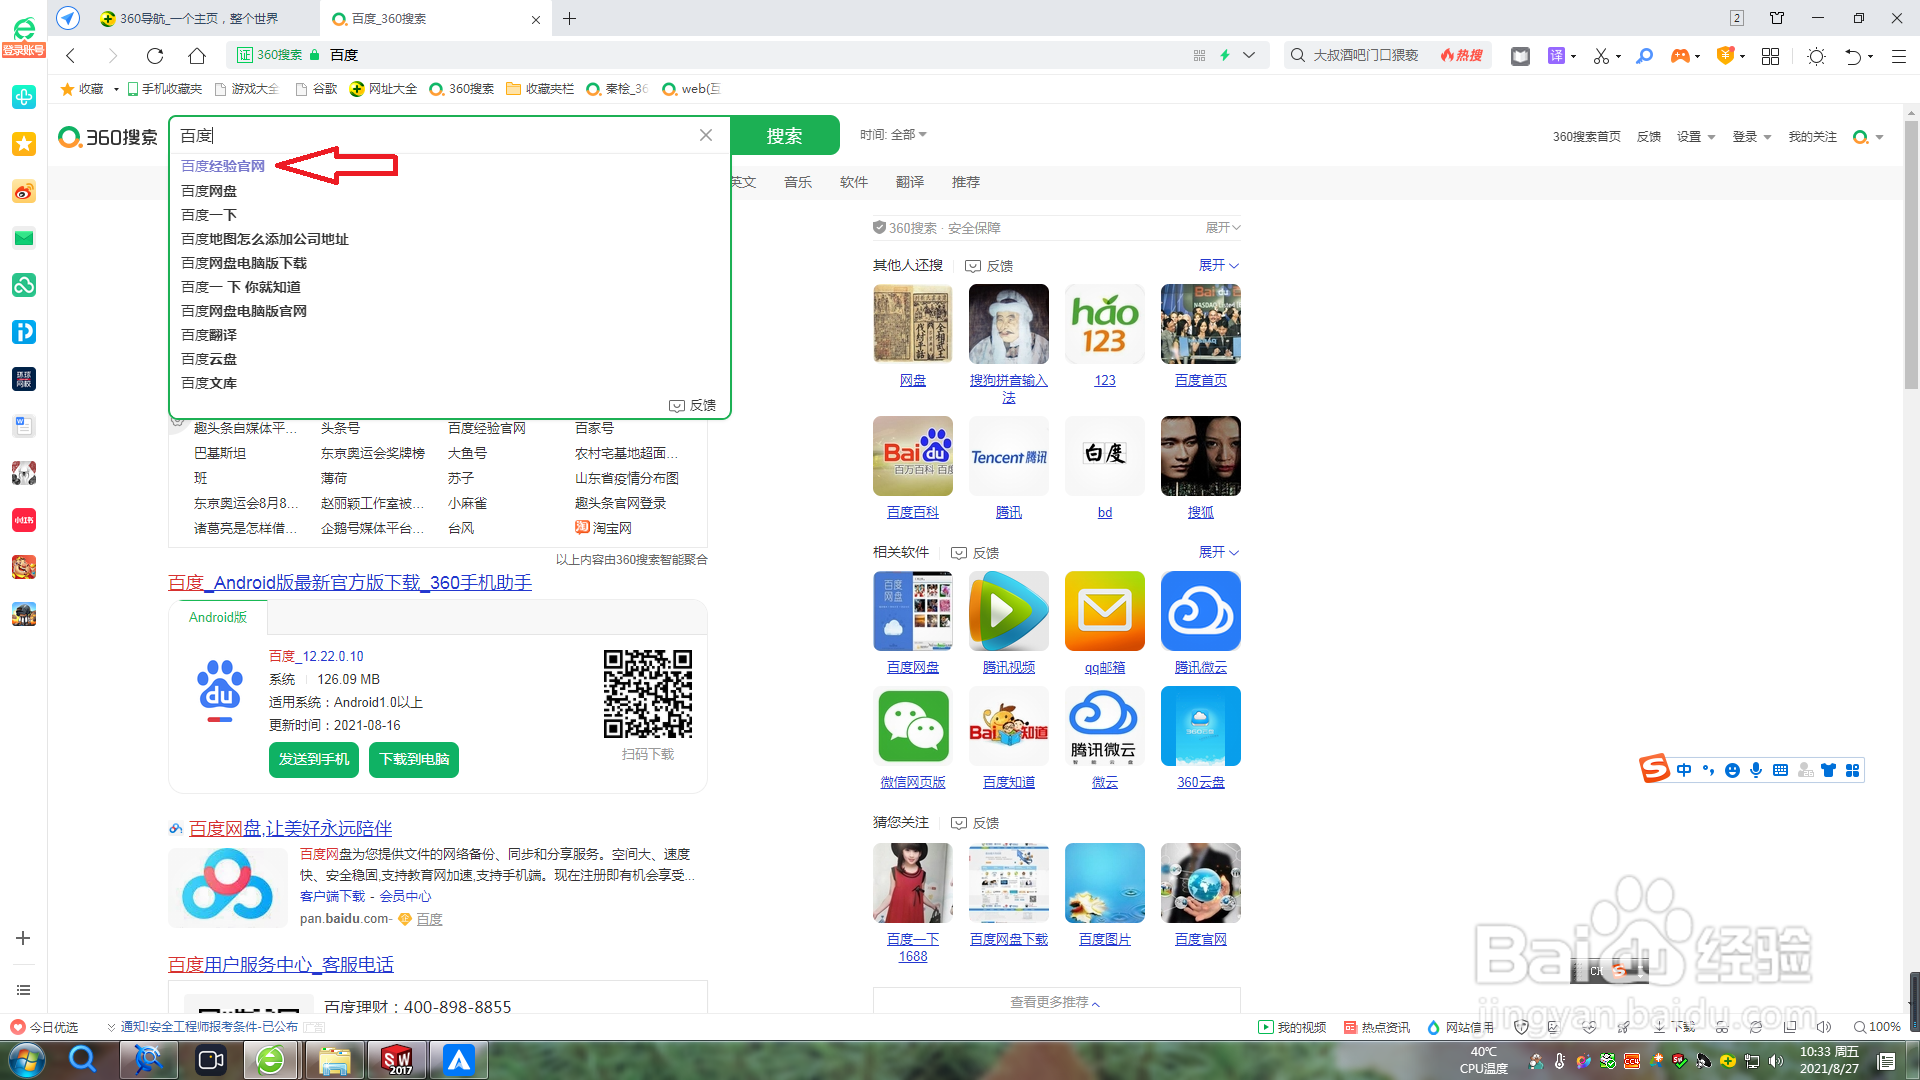The image size is (1920, 1080).
Task: Expand the 360搜索 安全保障 section
Action: coord(1222,228)
